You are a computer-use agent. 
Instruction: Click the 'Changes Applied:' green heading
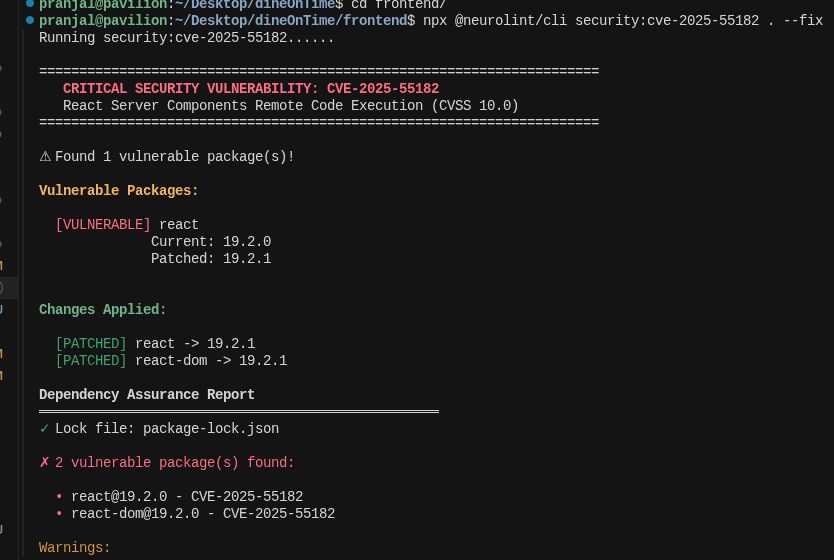tap(103, 310)
